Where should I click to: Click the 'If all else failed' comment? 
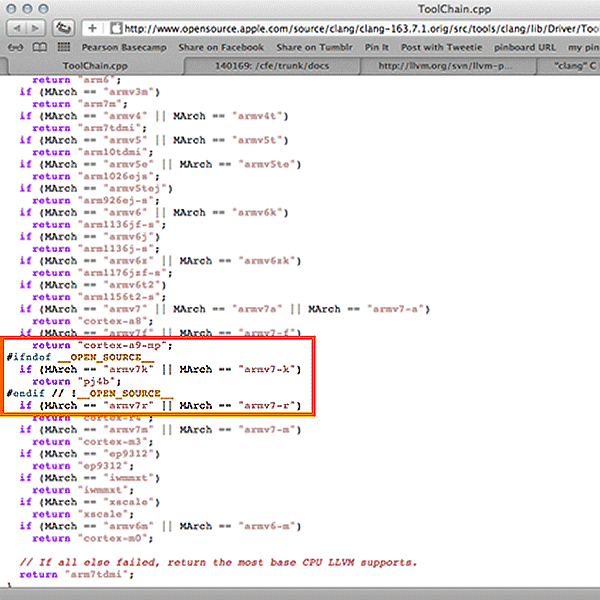218,562
